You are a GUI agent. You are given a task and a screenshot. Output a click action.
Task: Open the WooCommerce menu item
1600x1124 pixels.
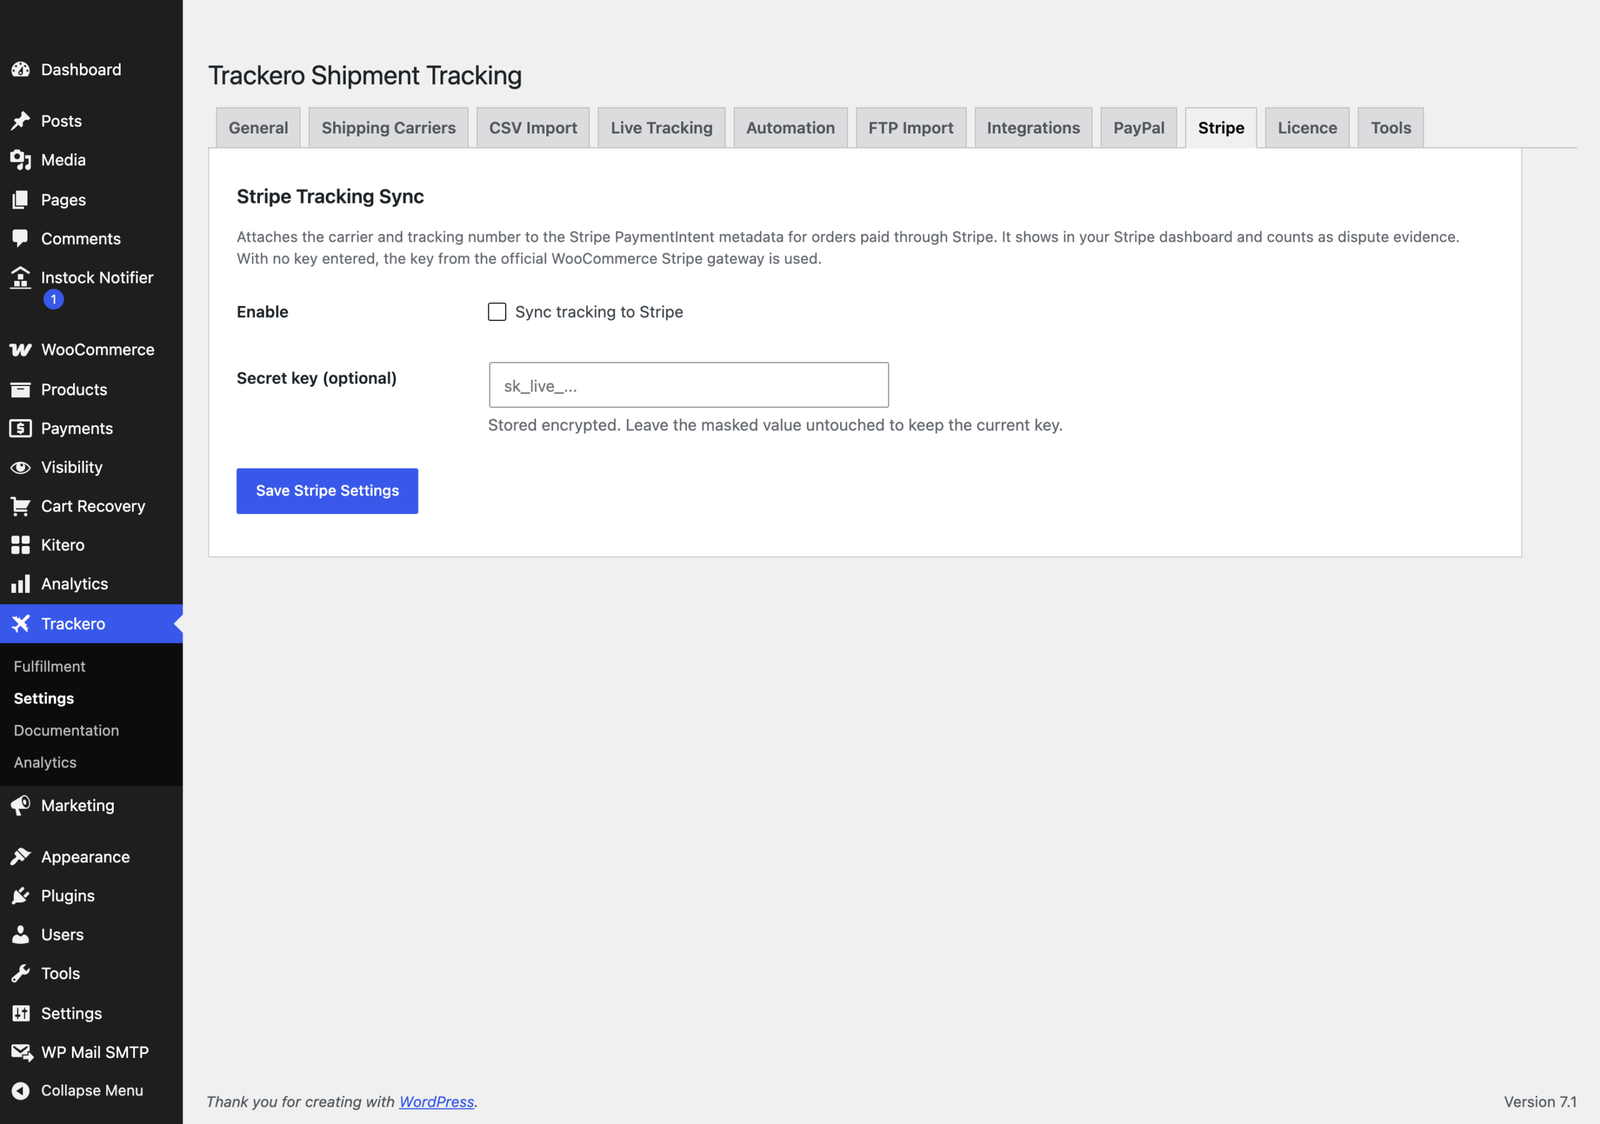91,350
